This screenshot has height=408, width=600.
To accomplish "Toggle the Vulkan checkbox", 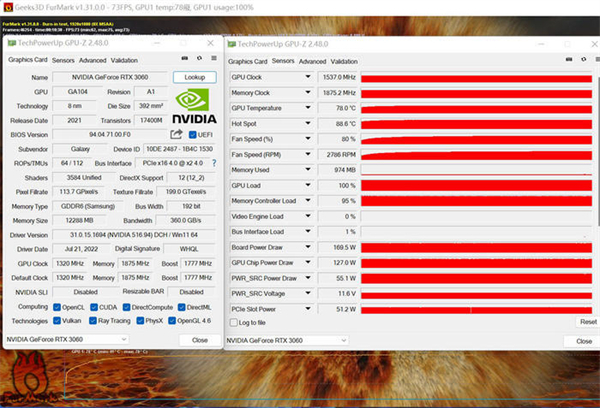I will point(57,321).
